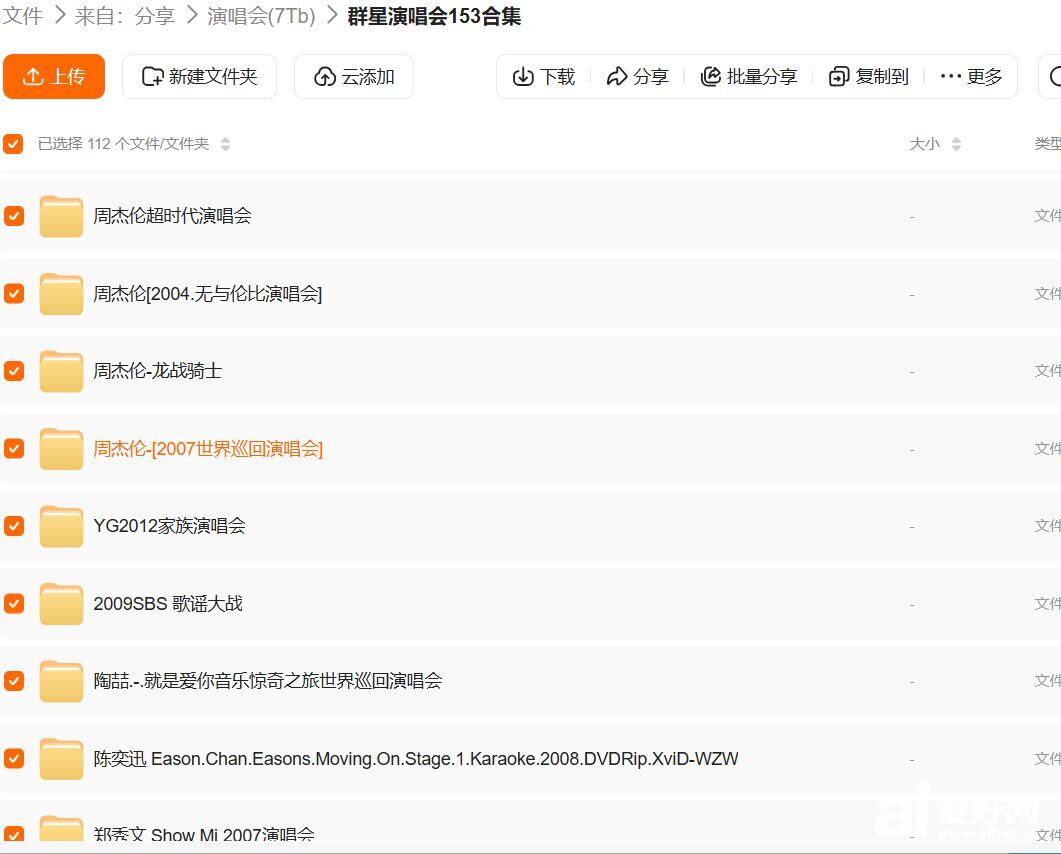Create a folder with 新建文件夹
Viewport: 1061px width, 854px height.
199,76
